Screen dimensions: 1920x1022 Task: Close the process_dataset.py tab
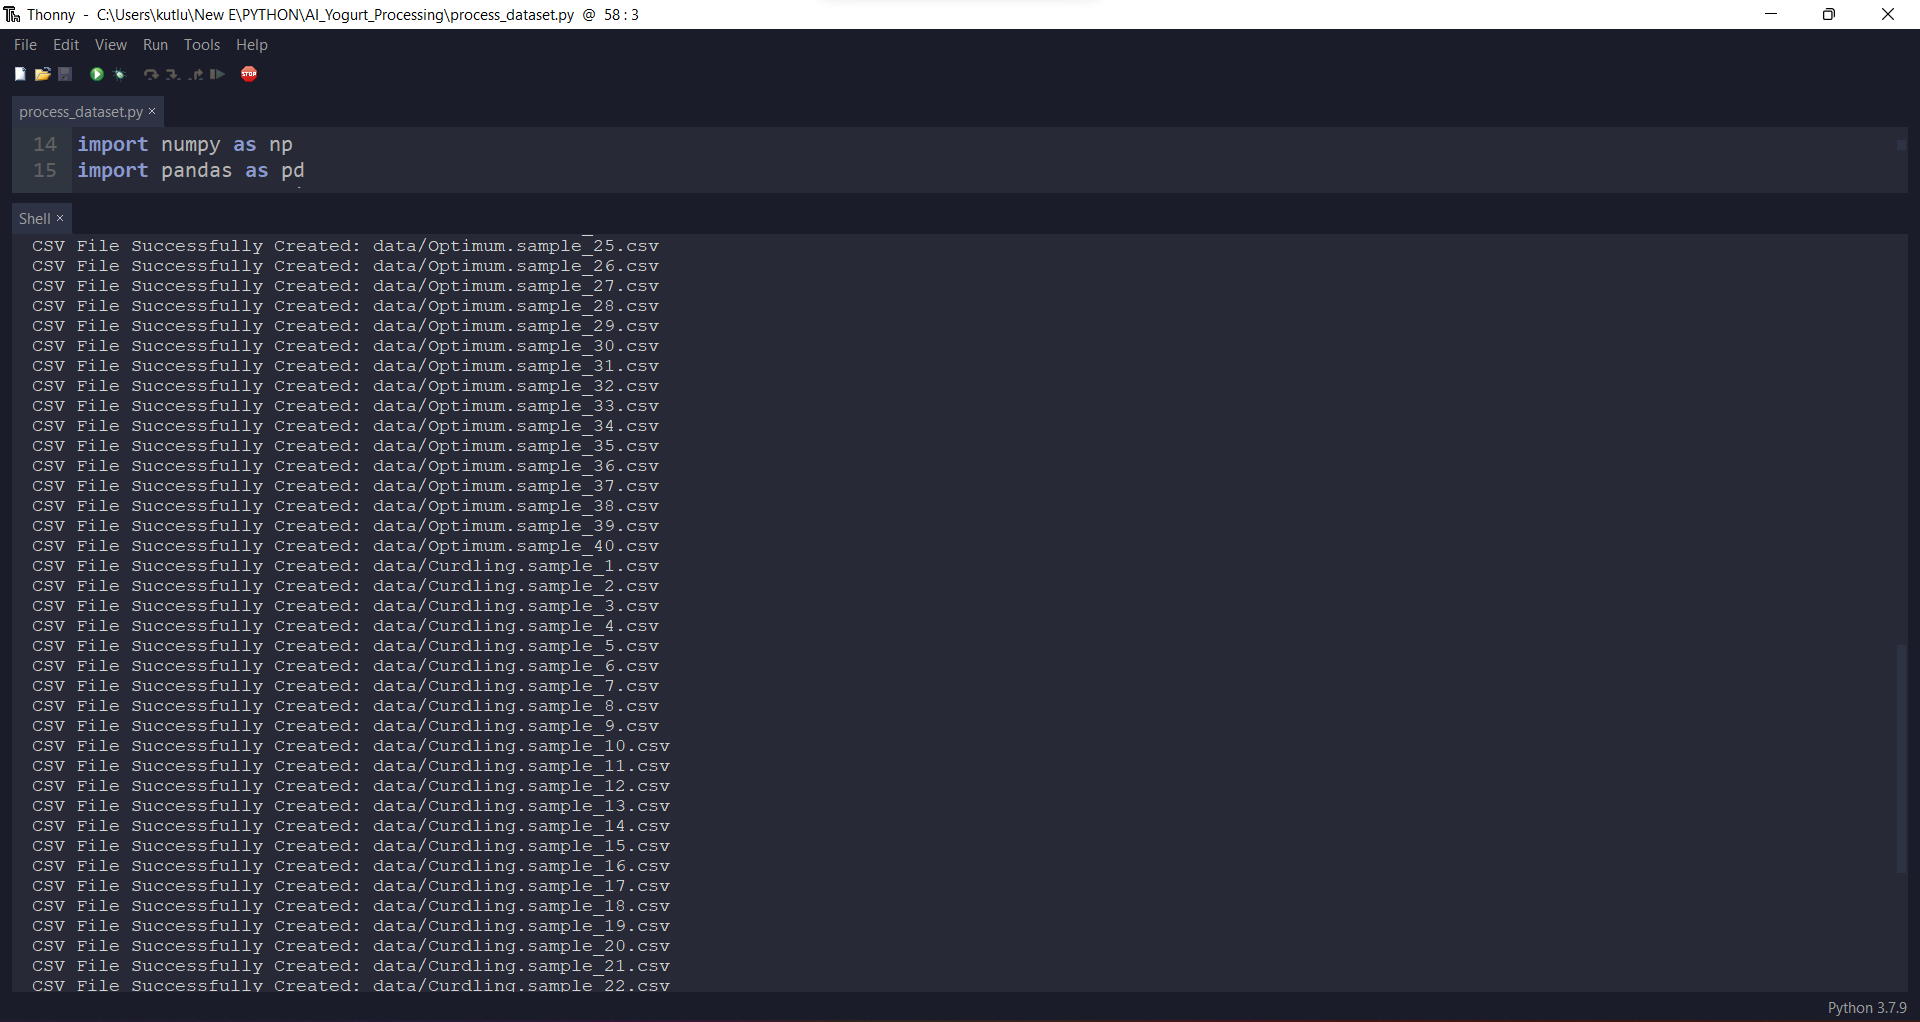152,111
